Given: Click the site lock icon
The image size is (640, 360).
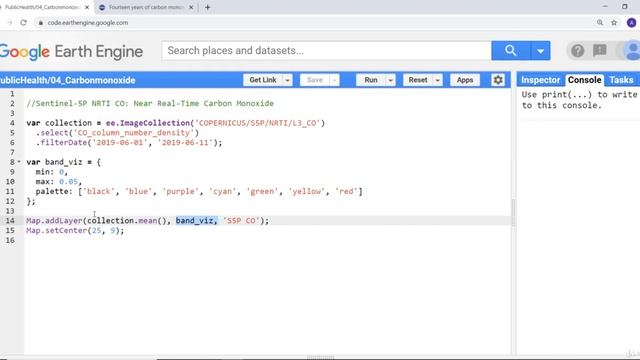Looking at the screenshot, I should pyautogui.click(x=40, y=23).
